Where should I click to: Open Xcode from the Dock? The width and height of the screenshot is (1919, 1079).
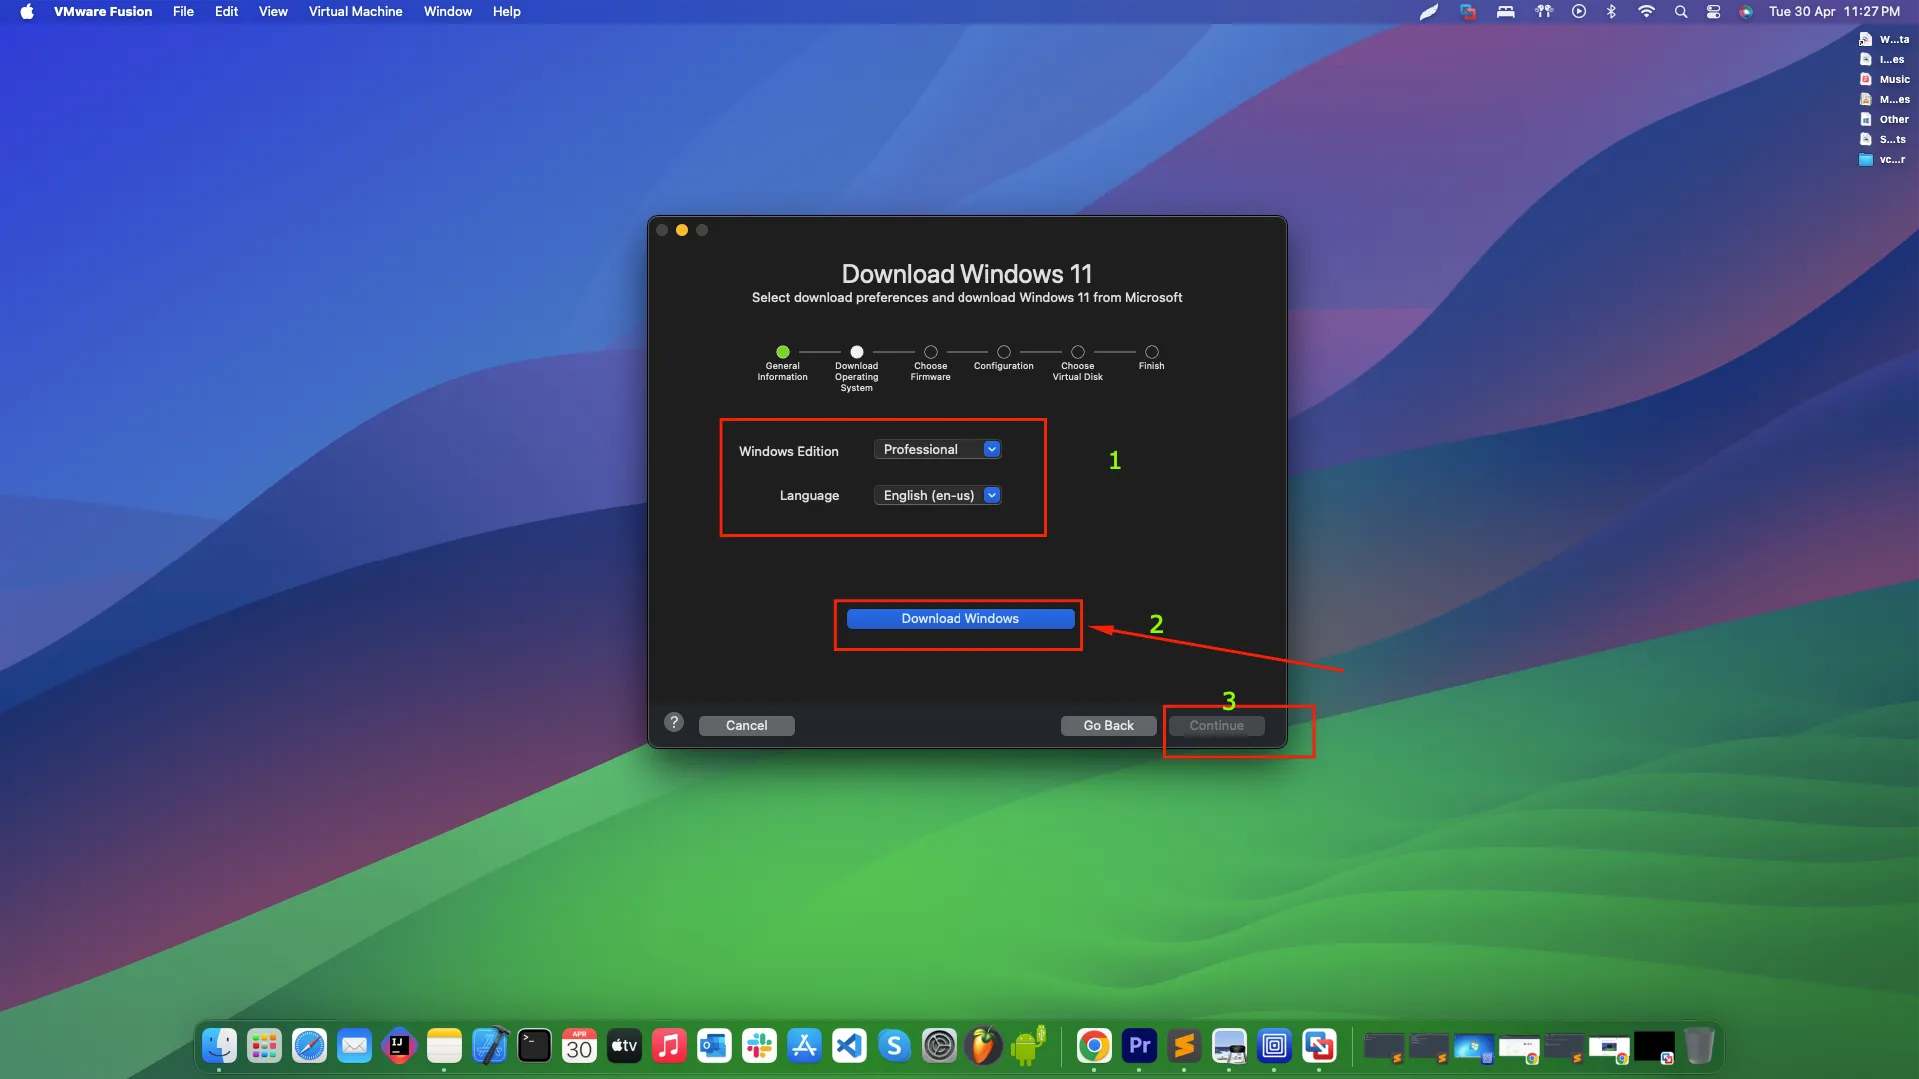[x=489, y=1046]
